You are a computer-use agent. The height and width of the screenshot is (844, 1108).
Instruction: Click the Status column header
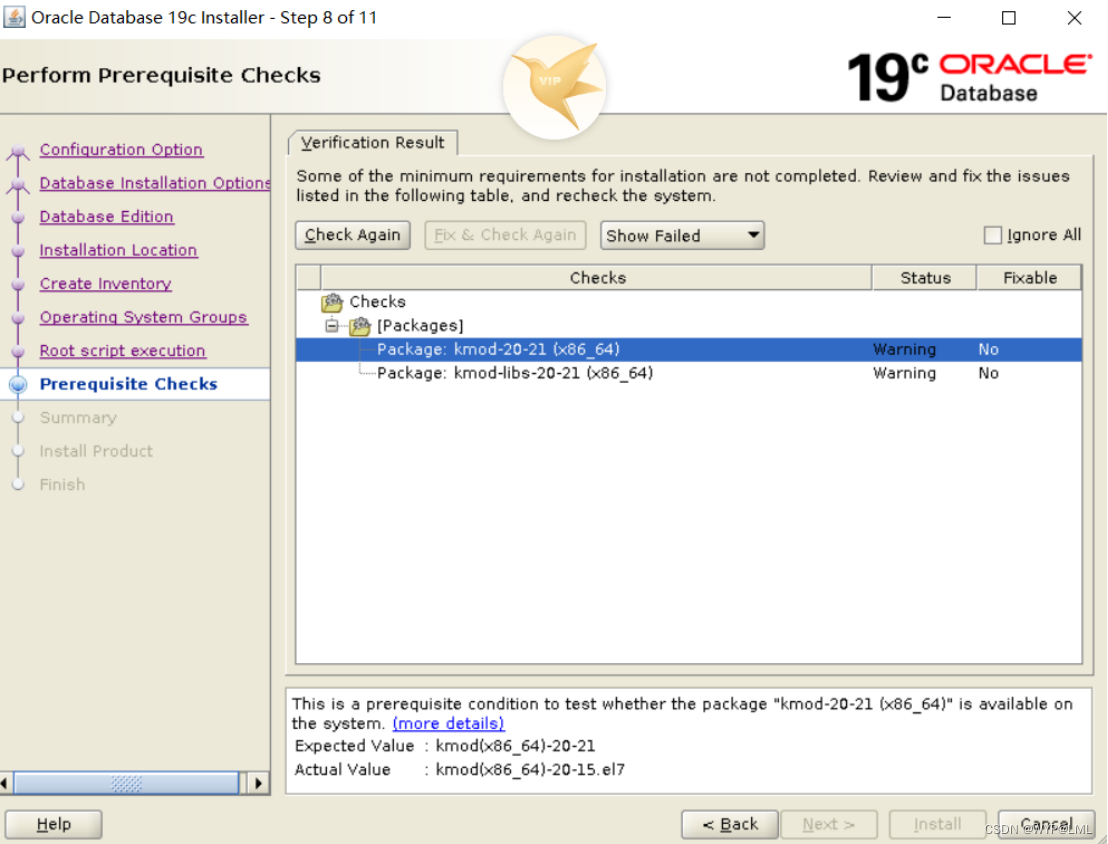pos(925,278)
